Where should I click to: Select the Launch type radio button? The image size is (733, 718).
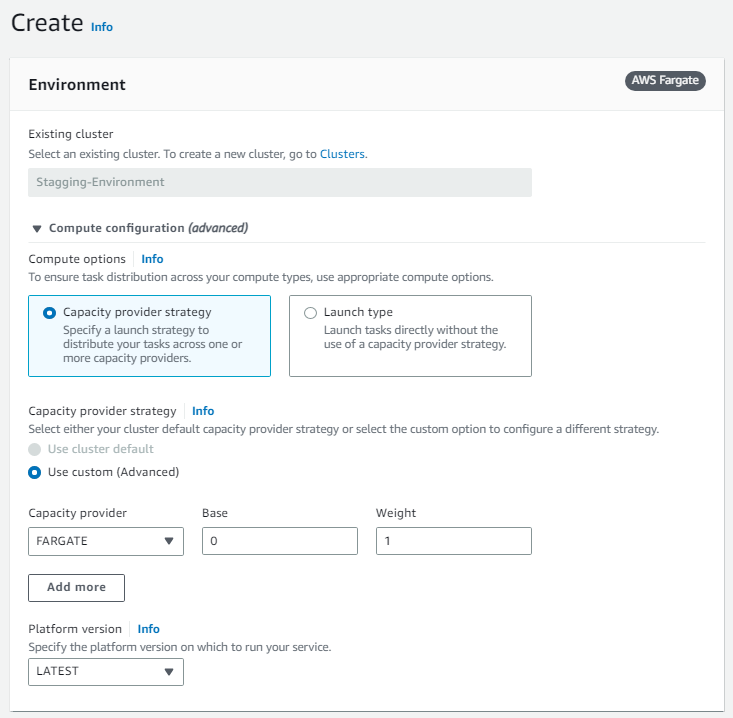click(310, 312)
